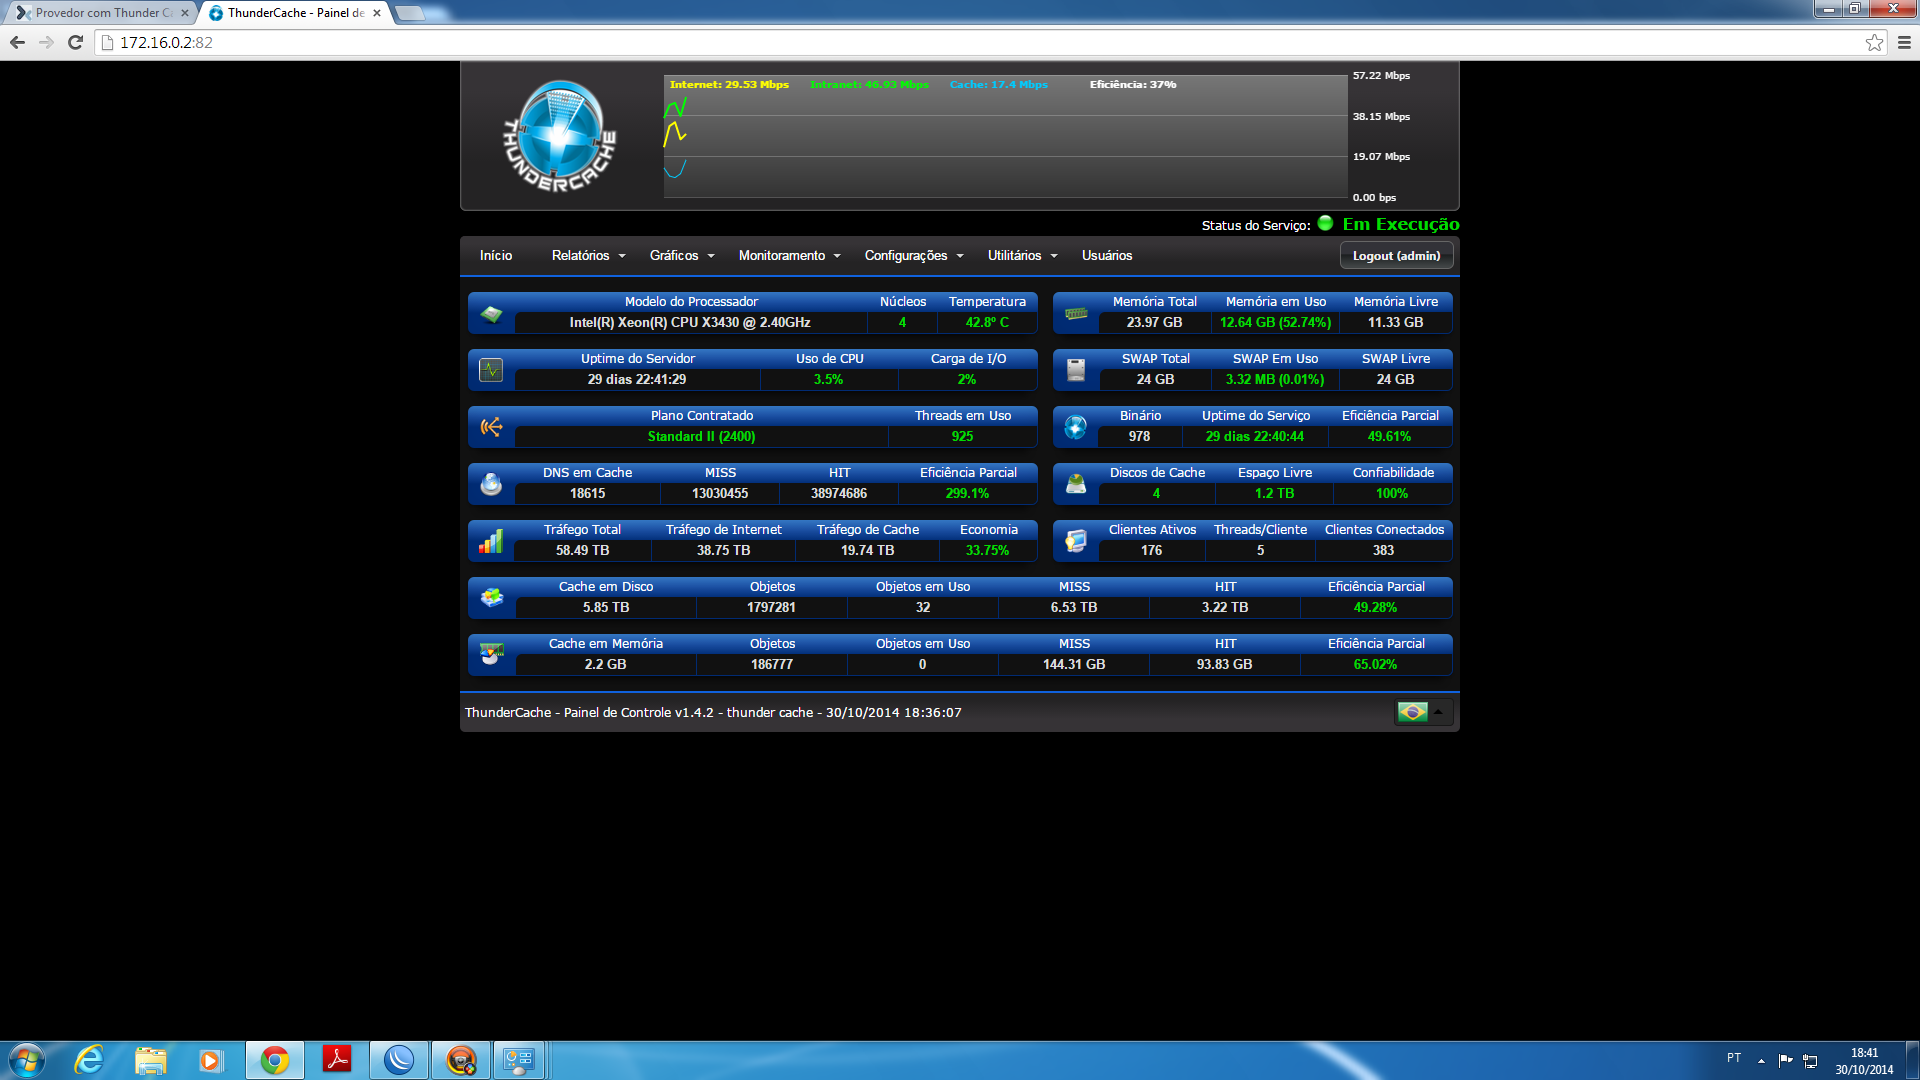Click the DNS cache icon
Image resolution: width=1920 pixels, height=1080 pixels.
491,485
